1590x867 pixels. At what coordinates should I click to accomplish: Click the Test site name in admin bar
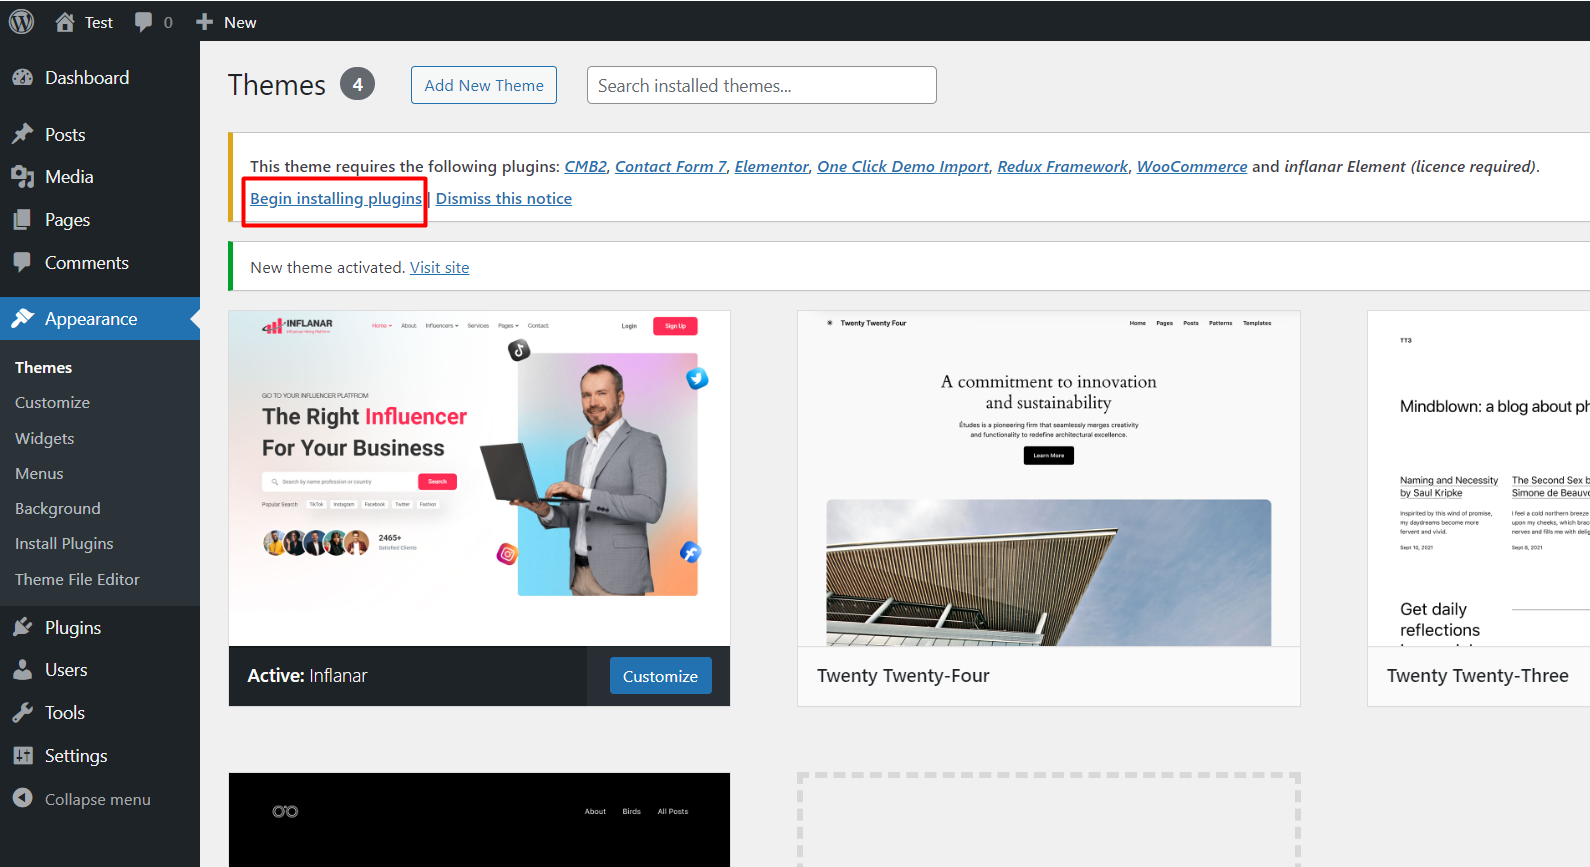tap(98, 22)
